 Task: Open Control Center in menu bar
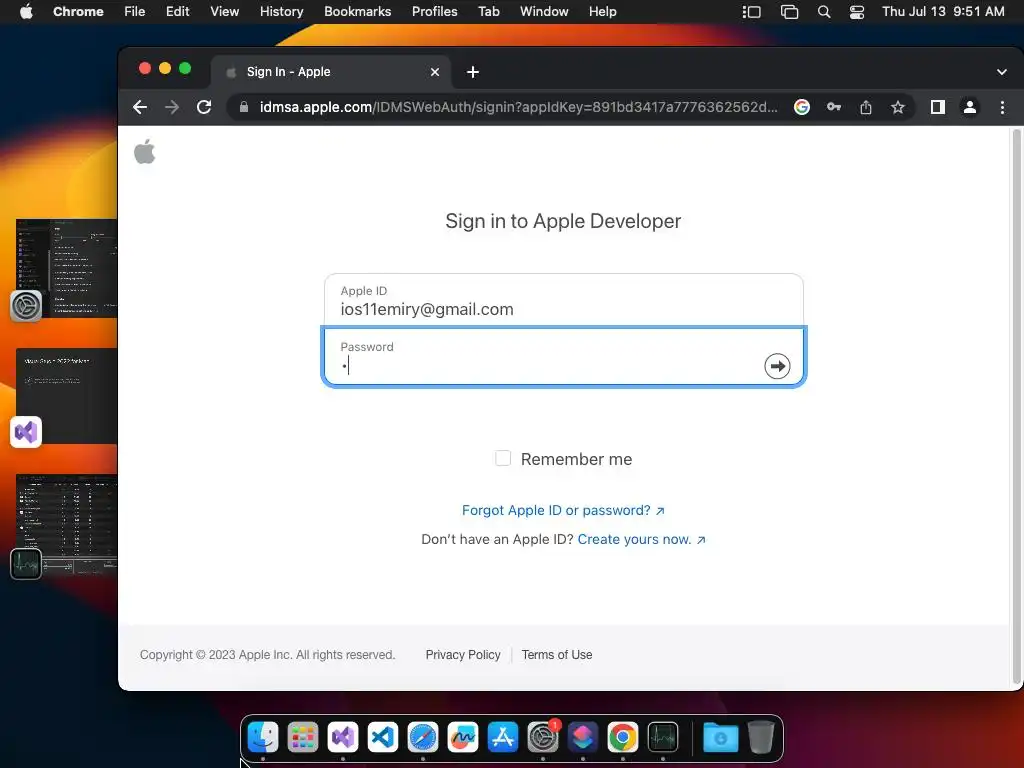coord(857,12)
